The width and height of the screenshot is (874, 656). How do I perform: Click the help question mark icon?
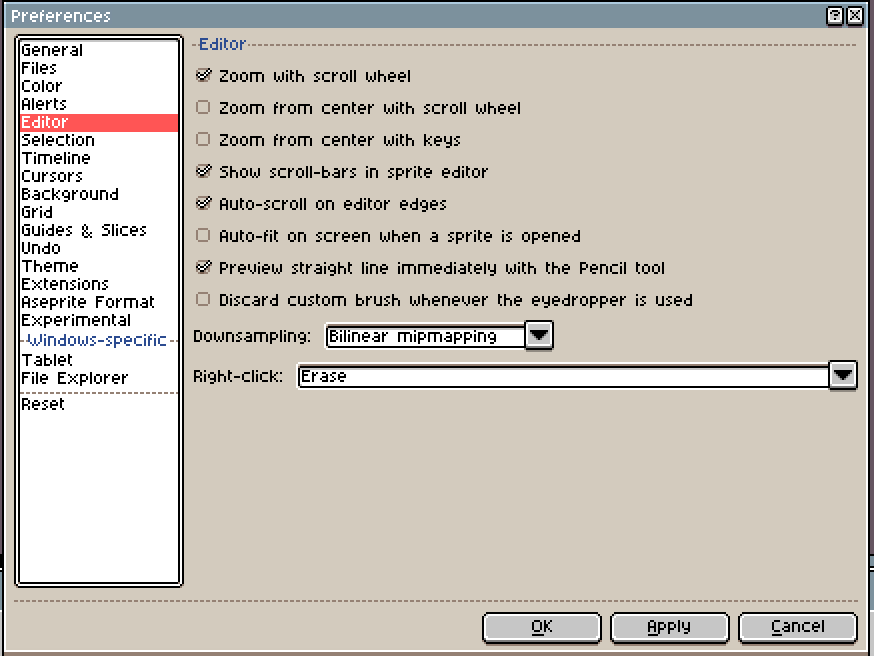(834, 16)
